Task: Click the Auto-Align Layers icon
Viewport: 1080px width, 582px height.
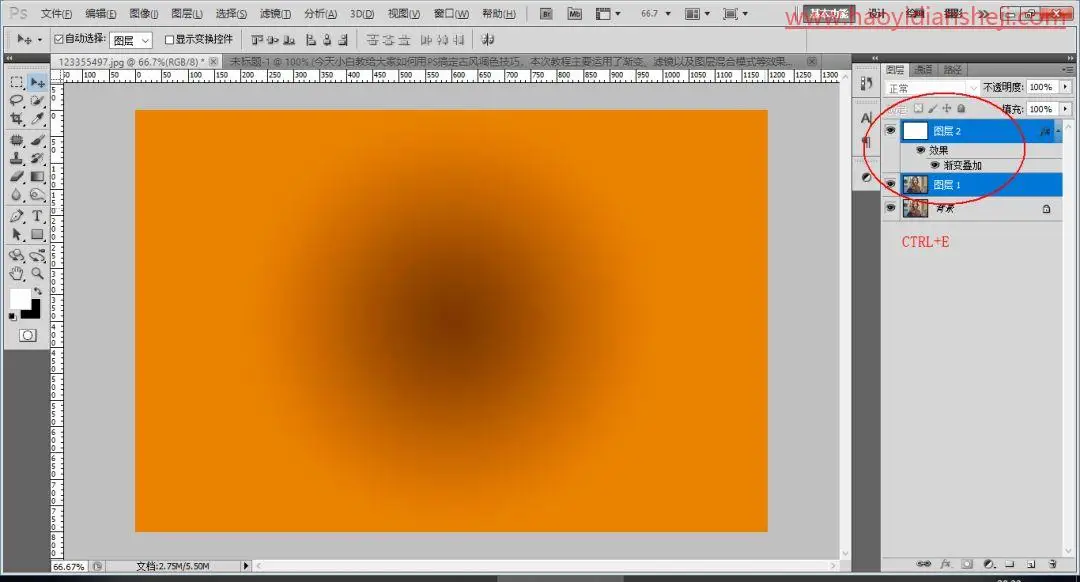Action: (x=488, y=40)
